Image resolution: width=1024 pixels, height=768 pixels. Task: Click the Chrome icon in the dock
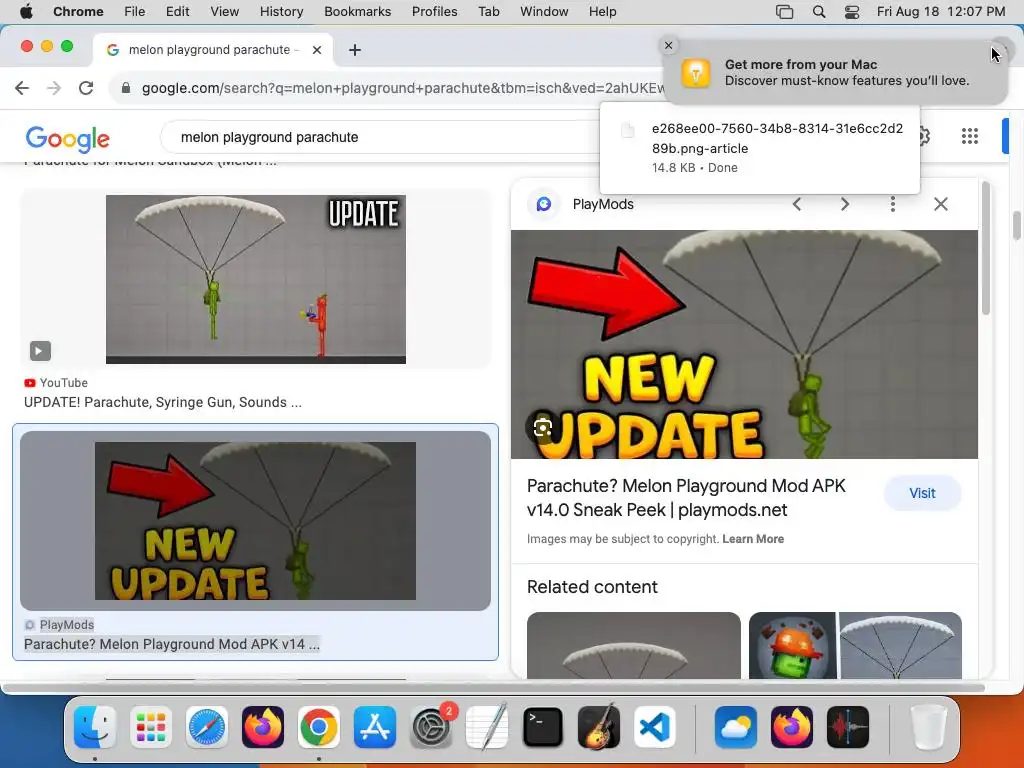319,727
